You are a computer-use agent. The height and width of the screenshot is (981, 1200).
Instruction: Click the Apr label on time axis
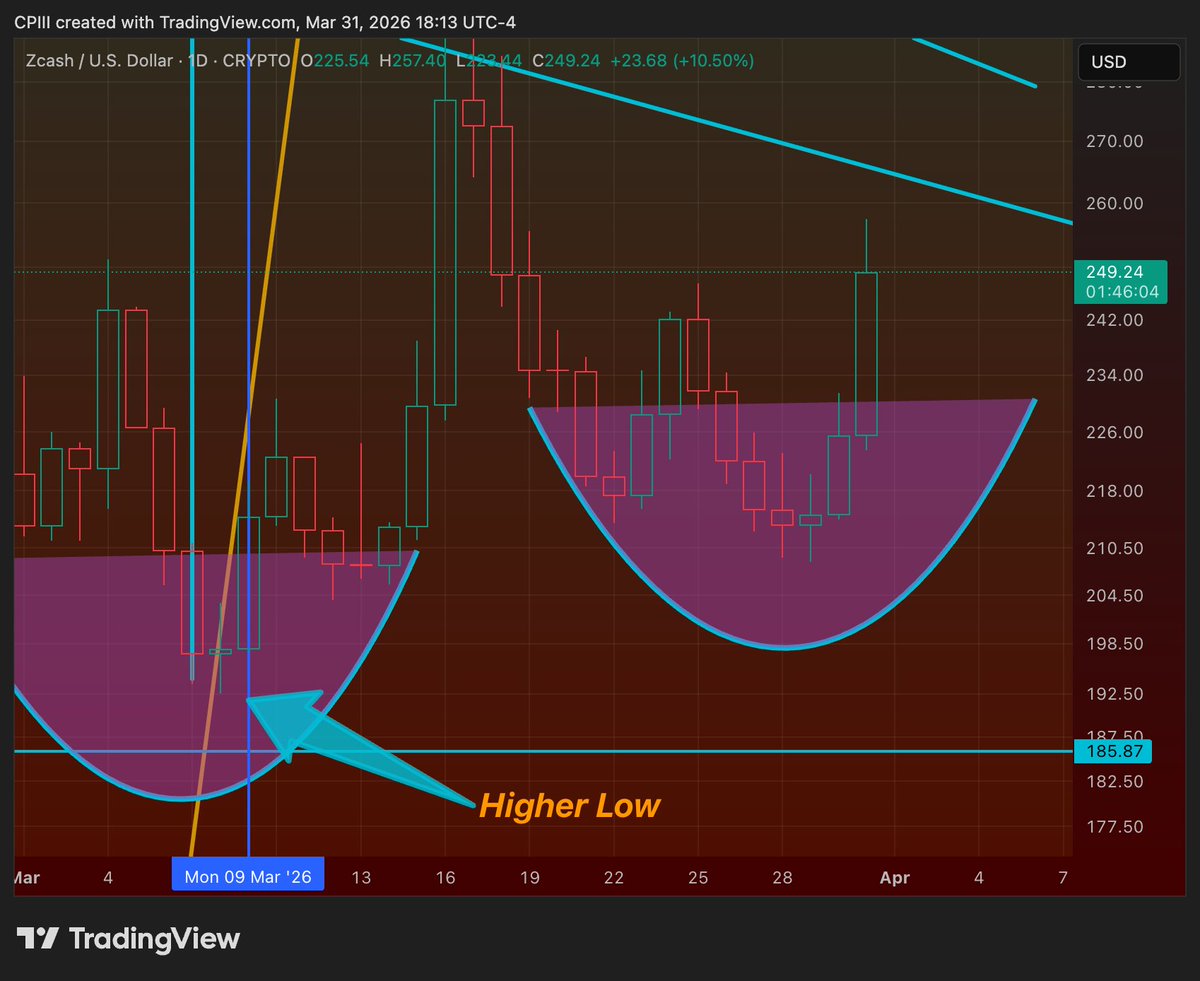point(894,878)
